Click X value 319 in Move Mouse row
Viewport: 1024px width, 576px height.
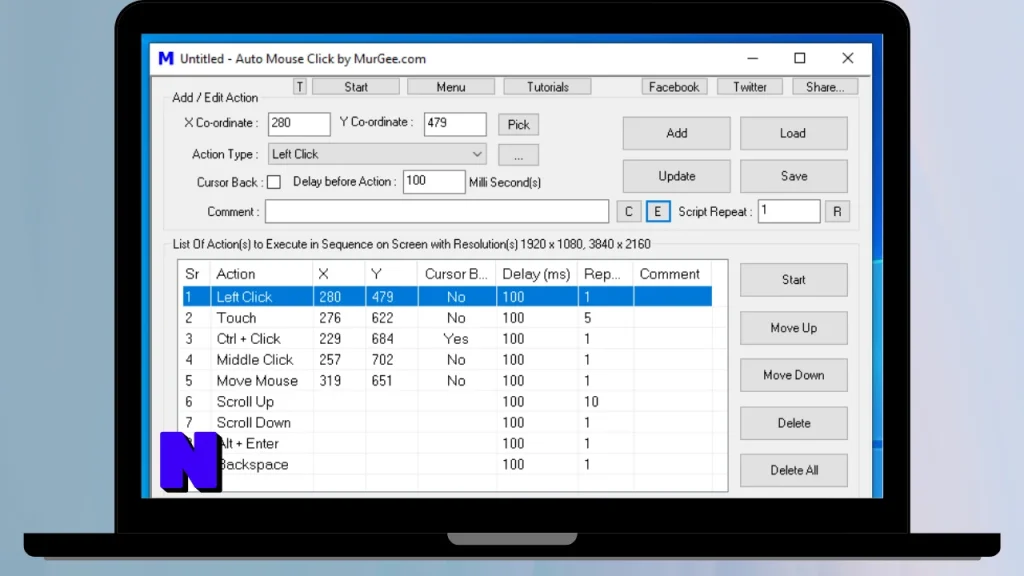pyautogui.click(x=330, y=381)
